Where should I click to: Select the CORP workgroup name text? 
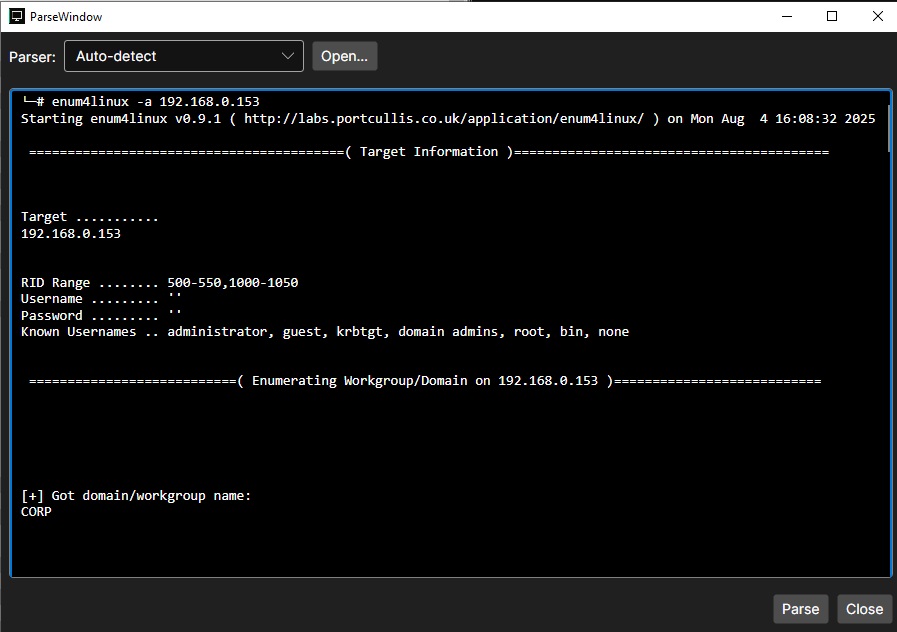click(x=37, y=511)
